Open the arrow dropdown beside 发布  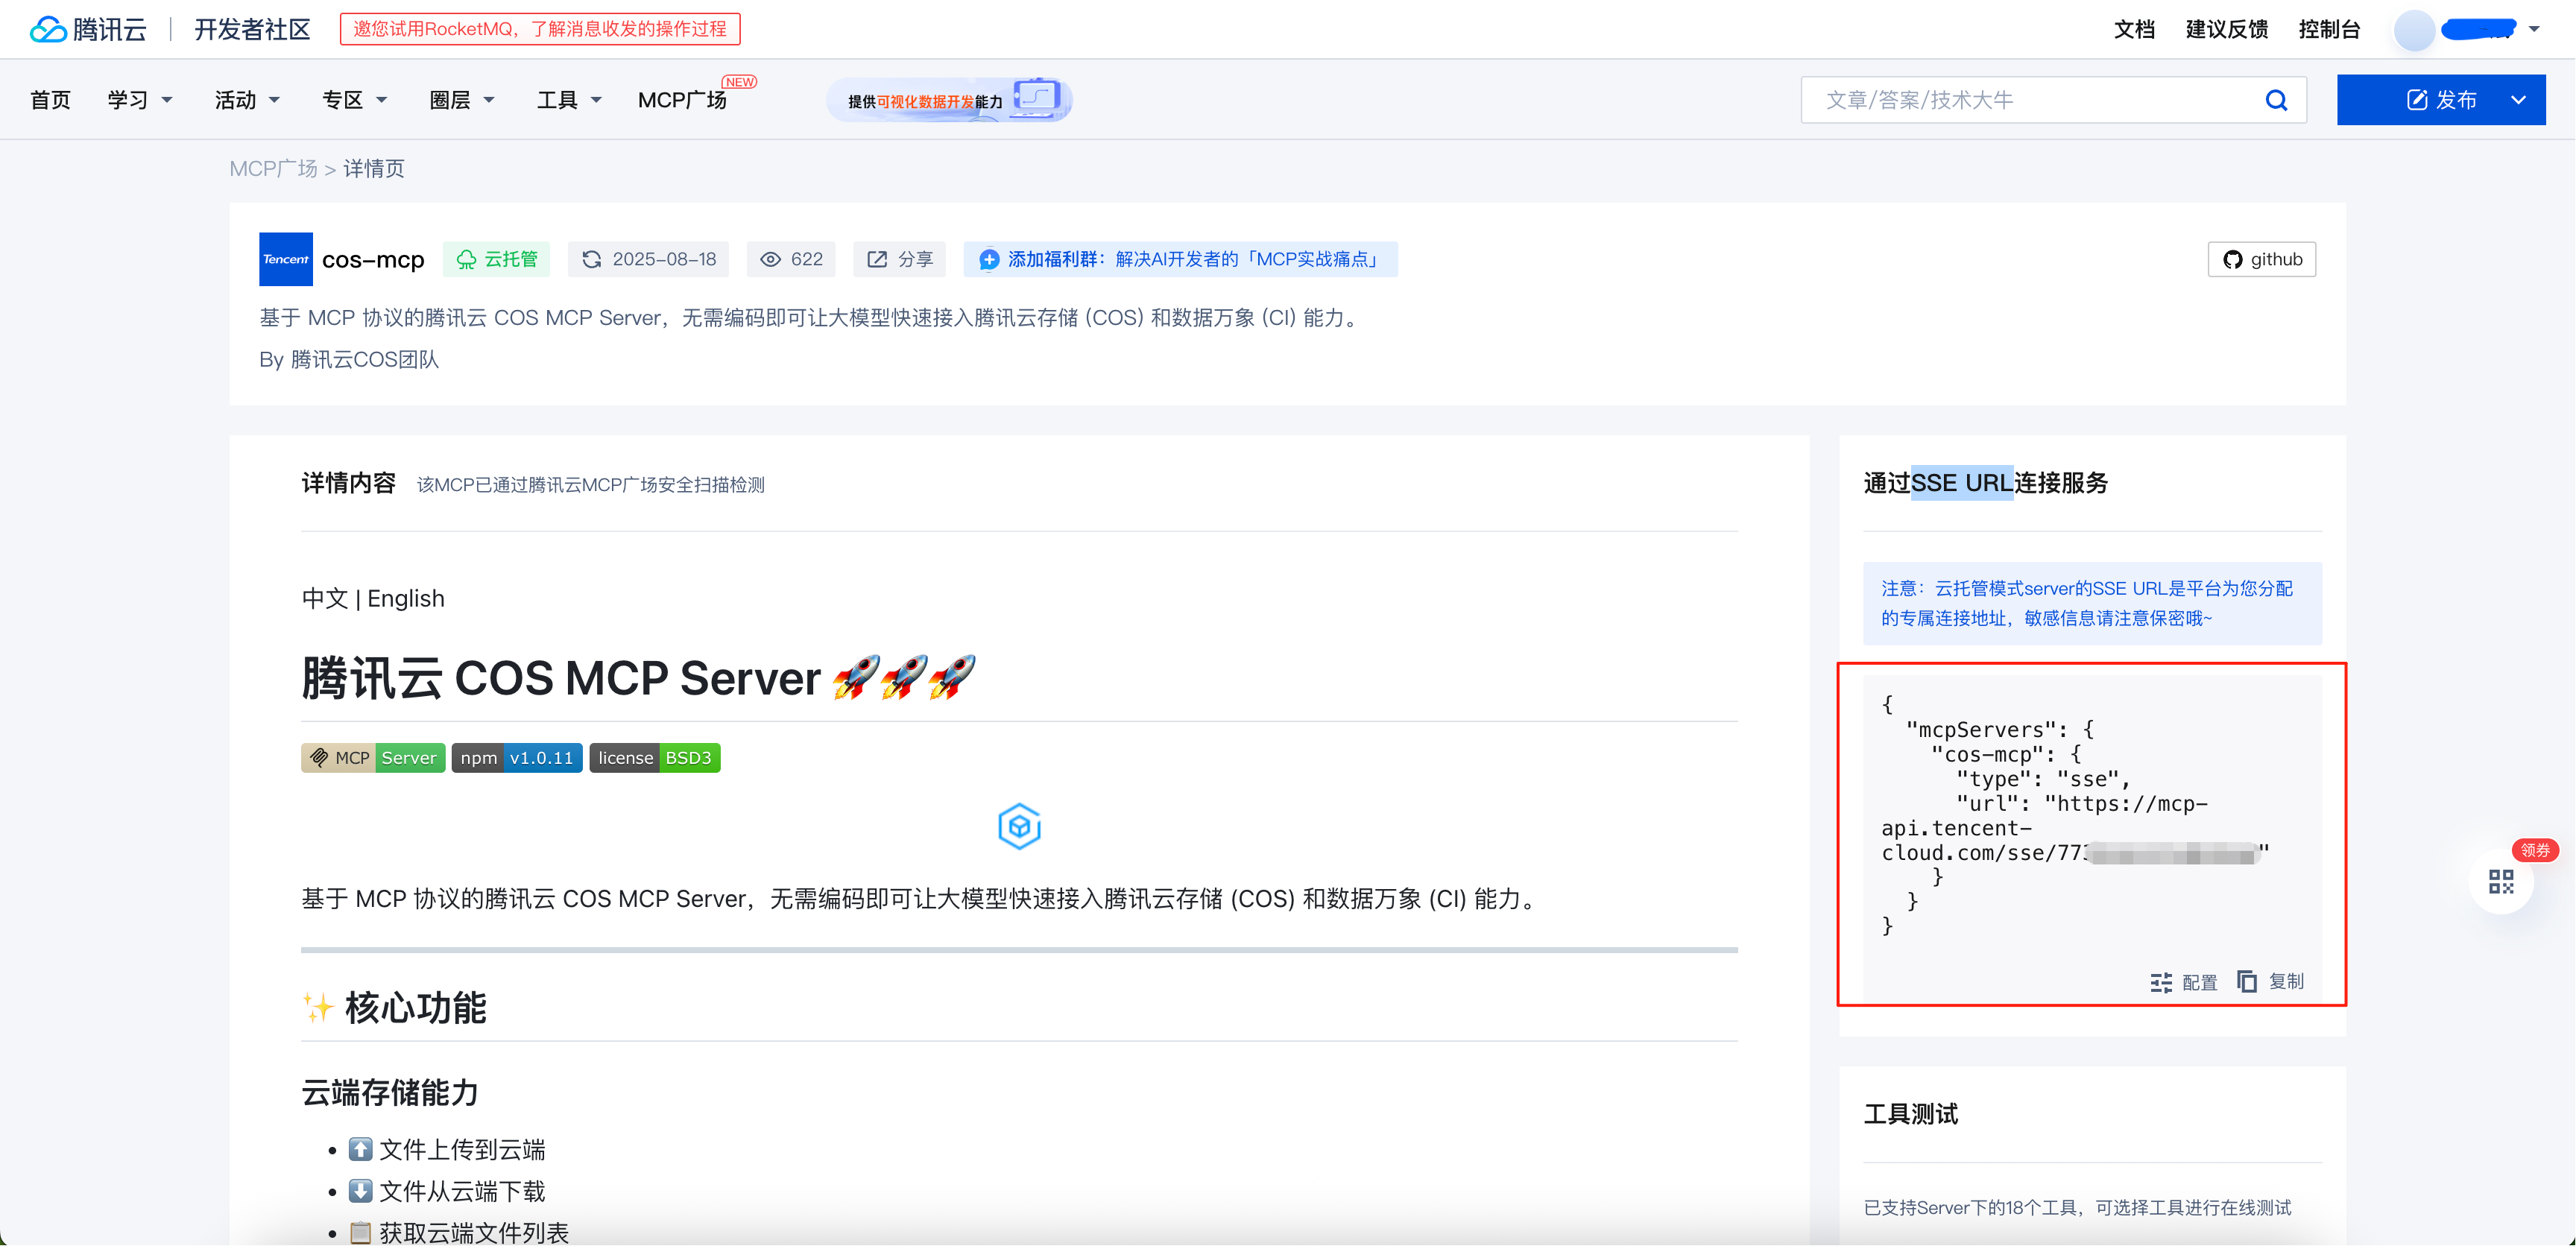click(2518, 100)
